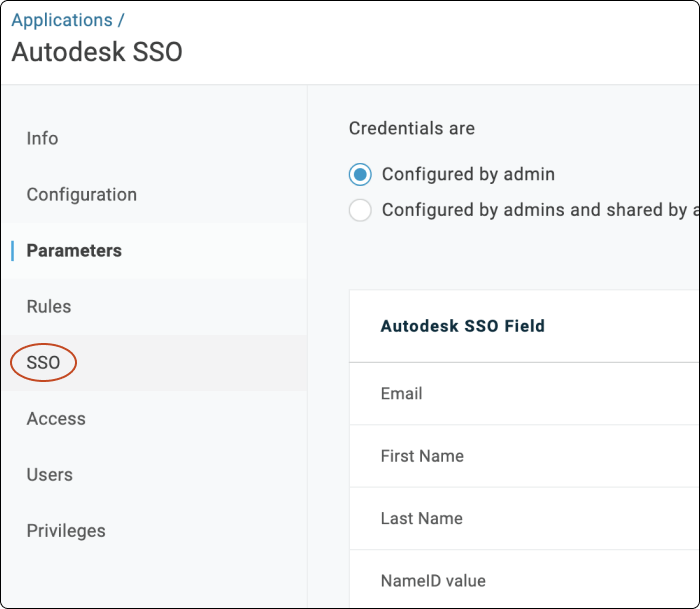Switch to the Access tab
Image resolution: width=700 pixels, height=609 pixels.
(56, 419)
